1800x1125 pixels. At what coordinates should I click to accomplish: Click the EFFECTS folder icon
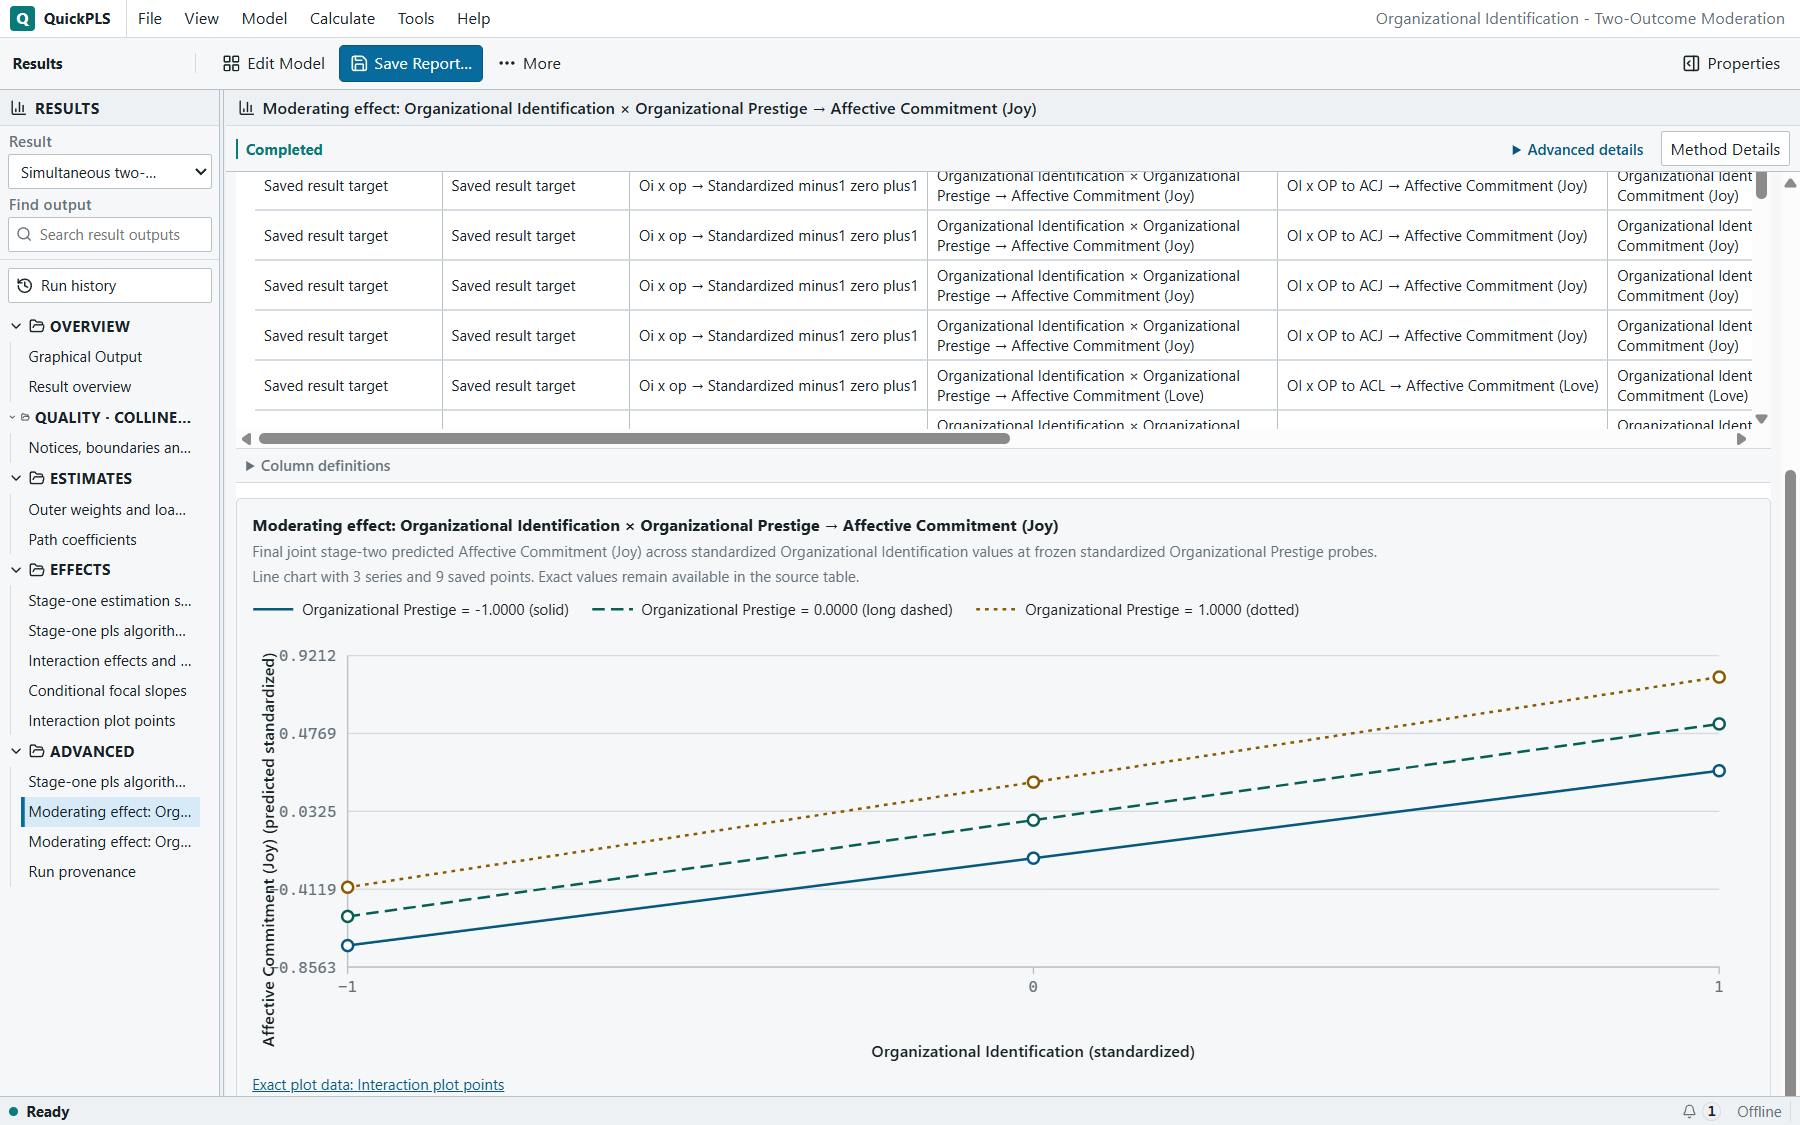click(37, 569)
